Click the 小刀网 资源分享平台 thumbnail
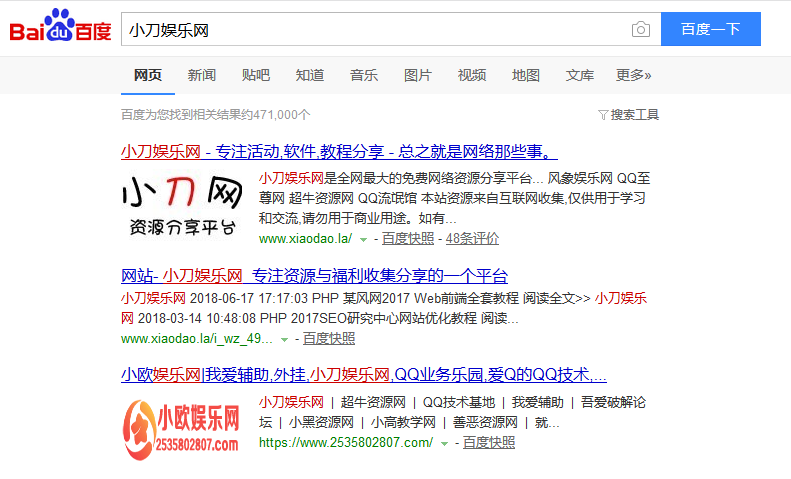Screen dimensions: 791x479 (x=182, y=206)
